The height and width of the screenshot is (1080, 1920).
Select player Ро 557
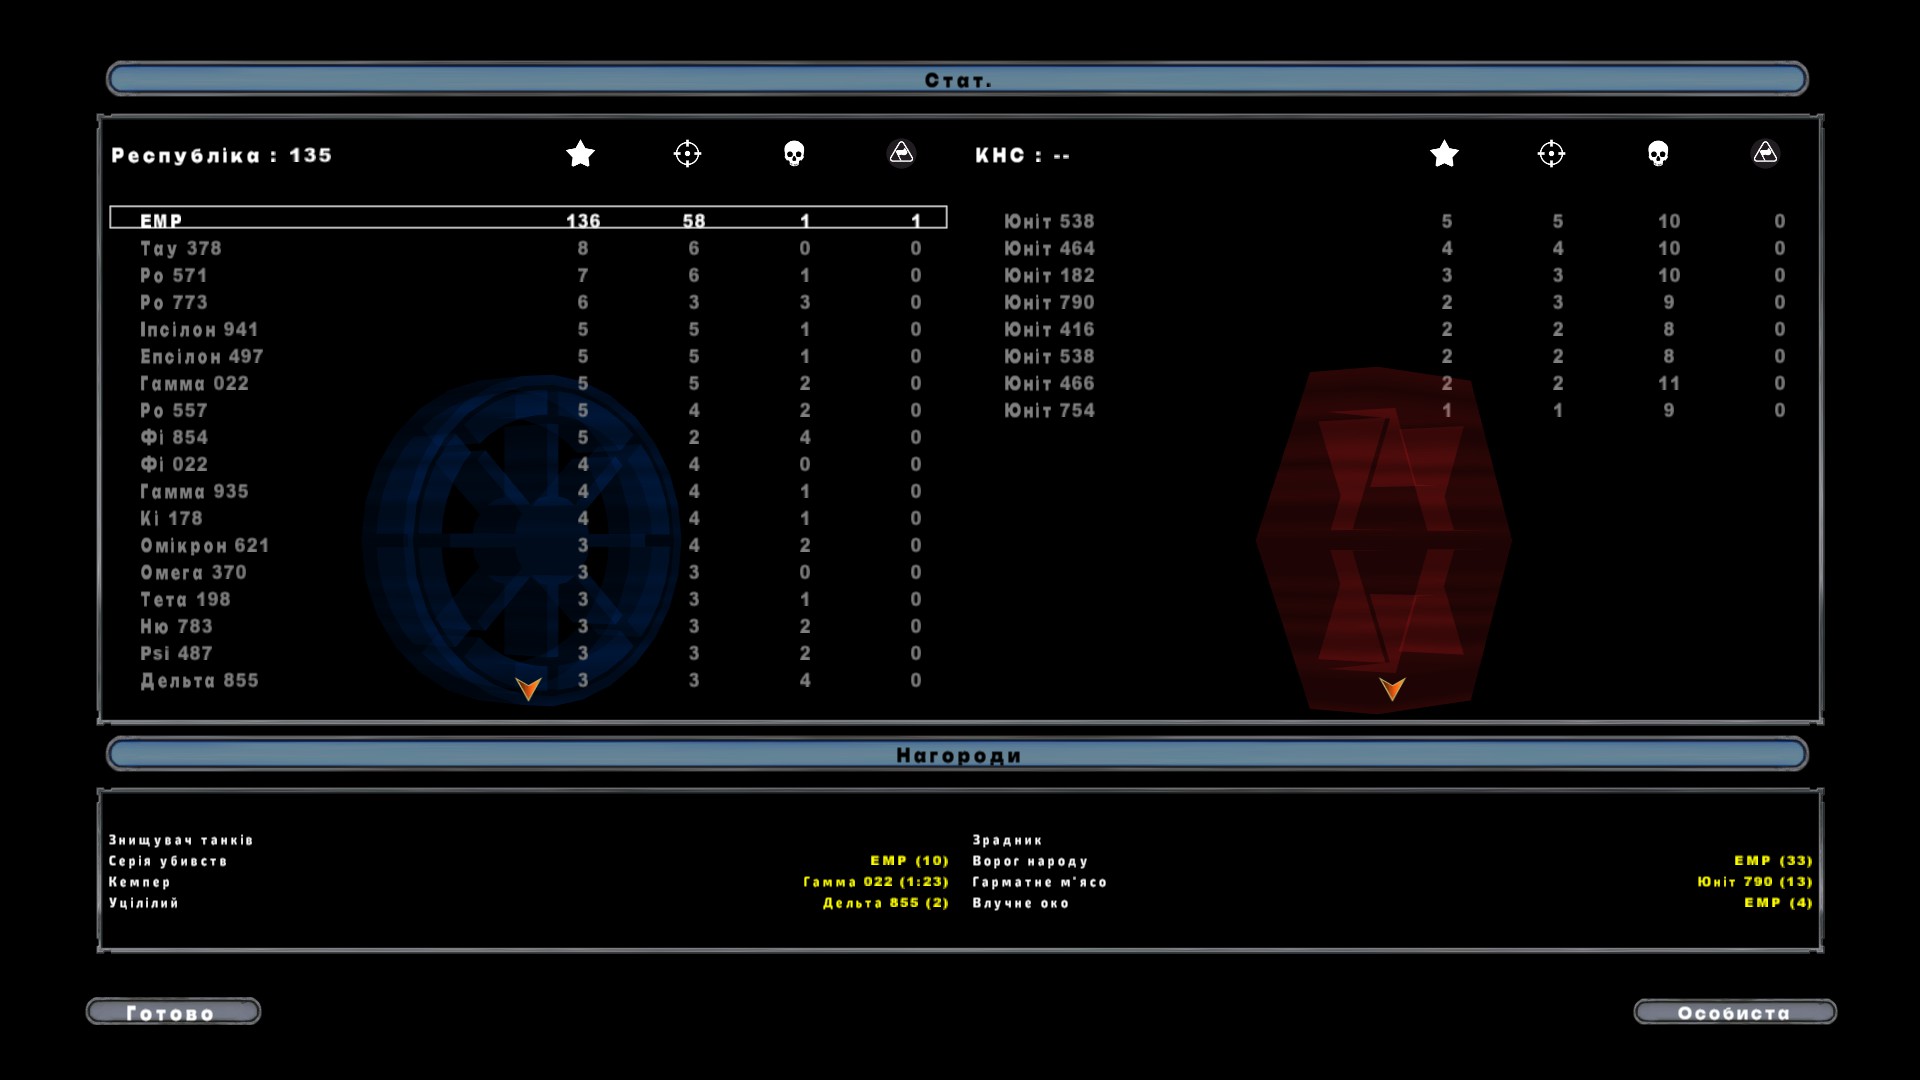[528, 410]
